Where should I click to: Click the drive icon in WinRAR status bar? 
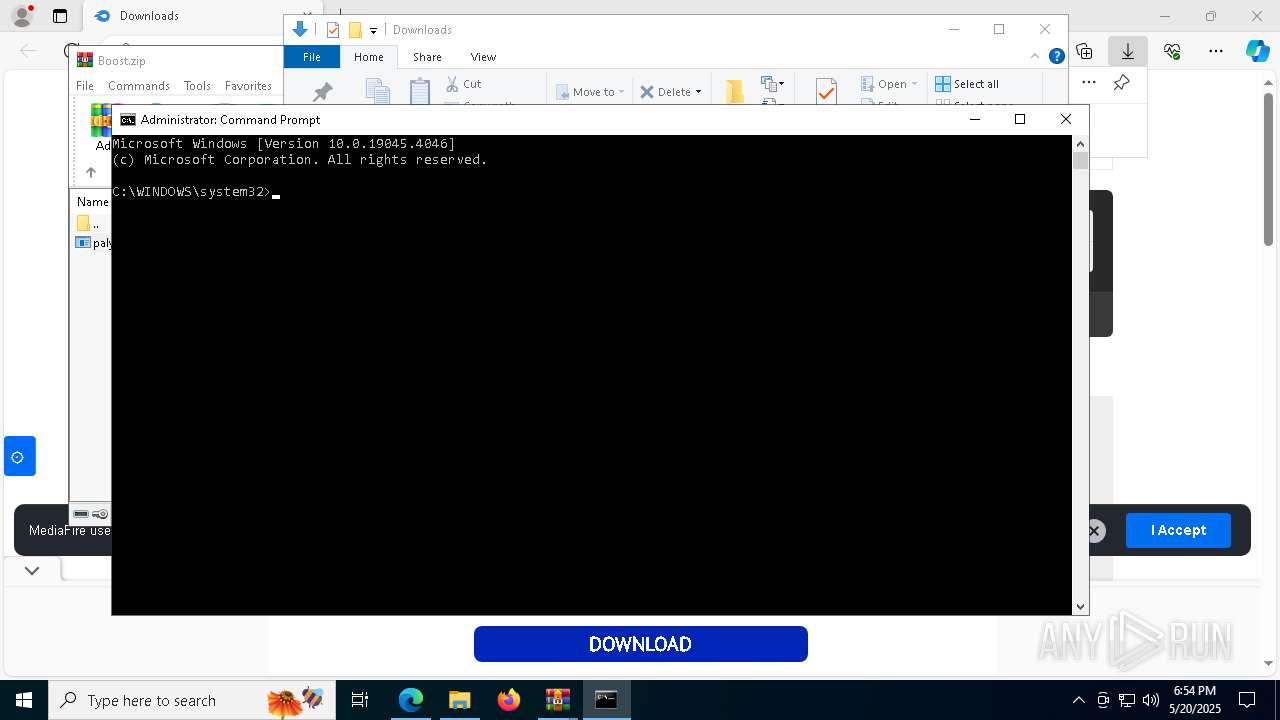[81, 514]
